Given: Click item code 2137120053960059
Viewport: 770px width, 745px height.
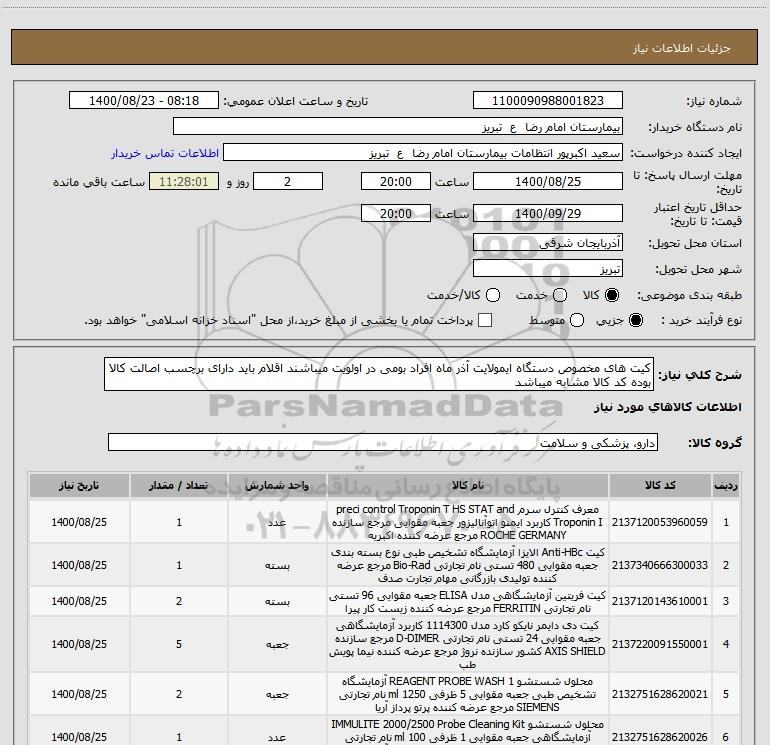Looking at the screenshot, I should tap(660, 522).
